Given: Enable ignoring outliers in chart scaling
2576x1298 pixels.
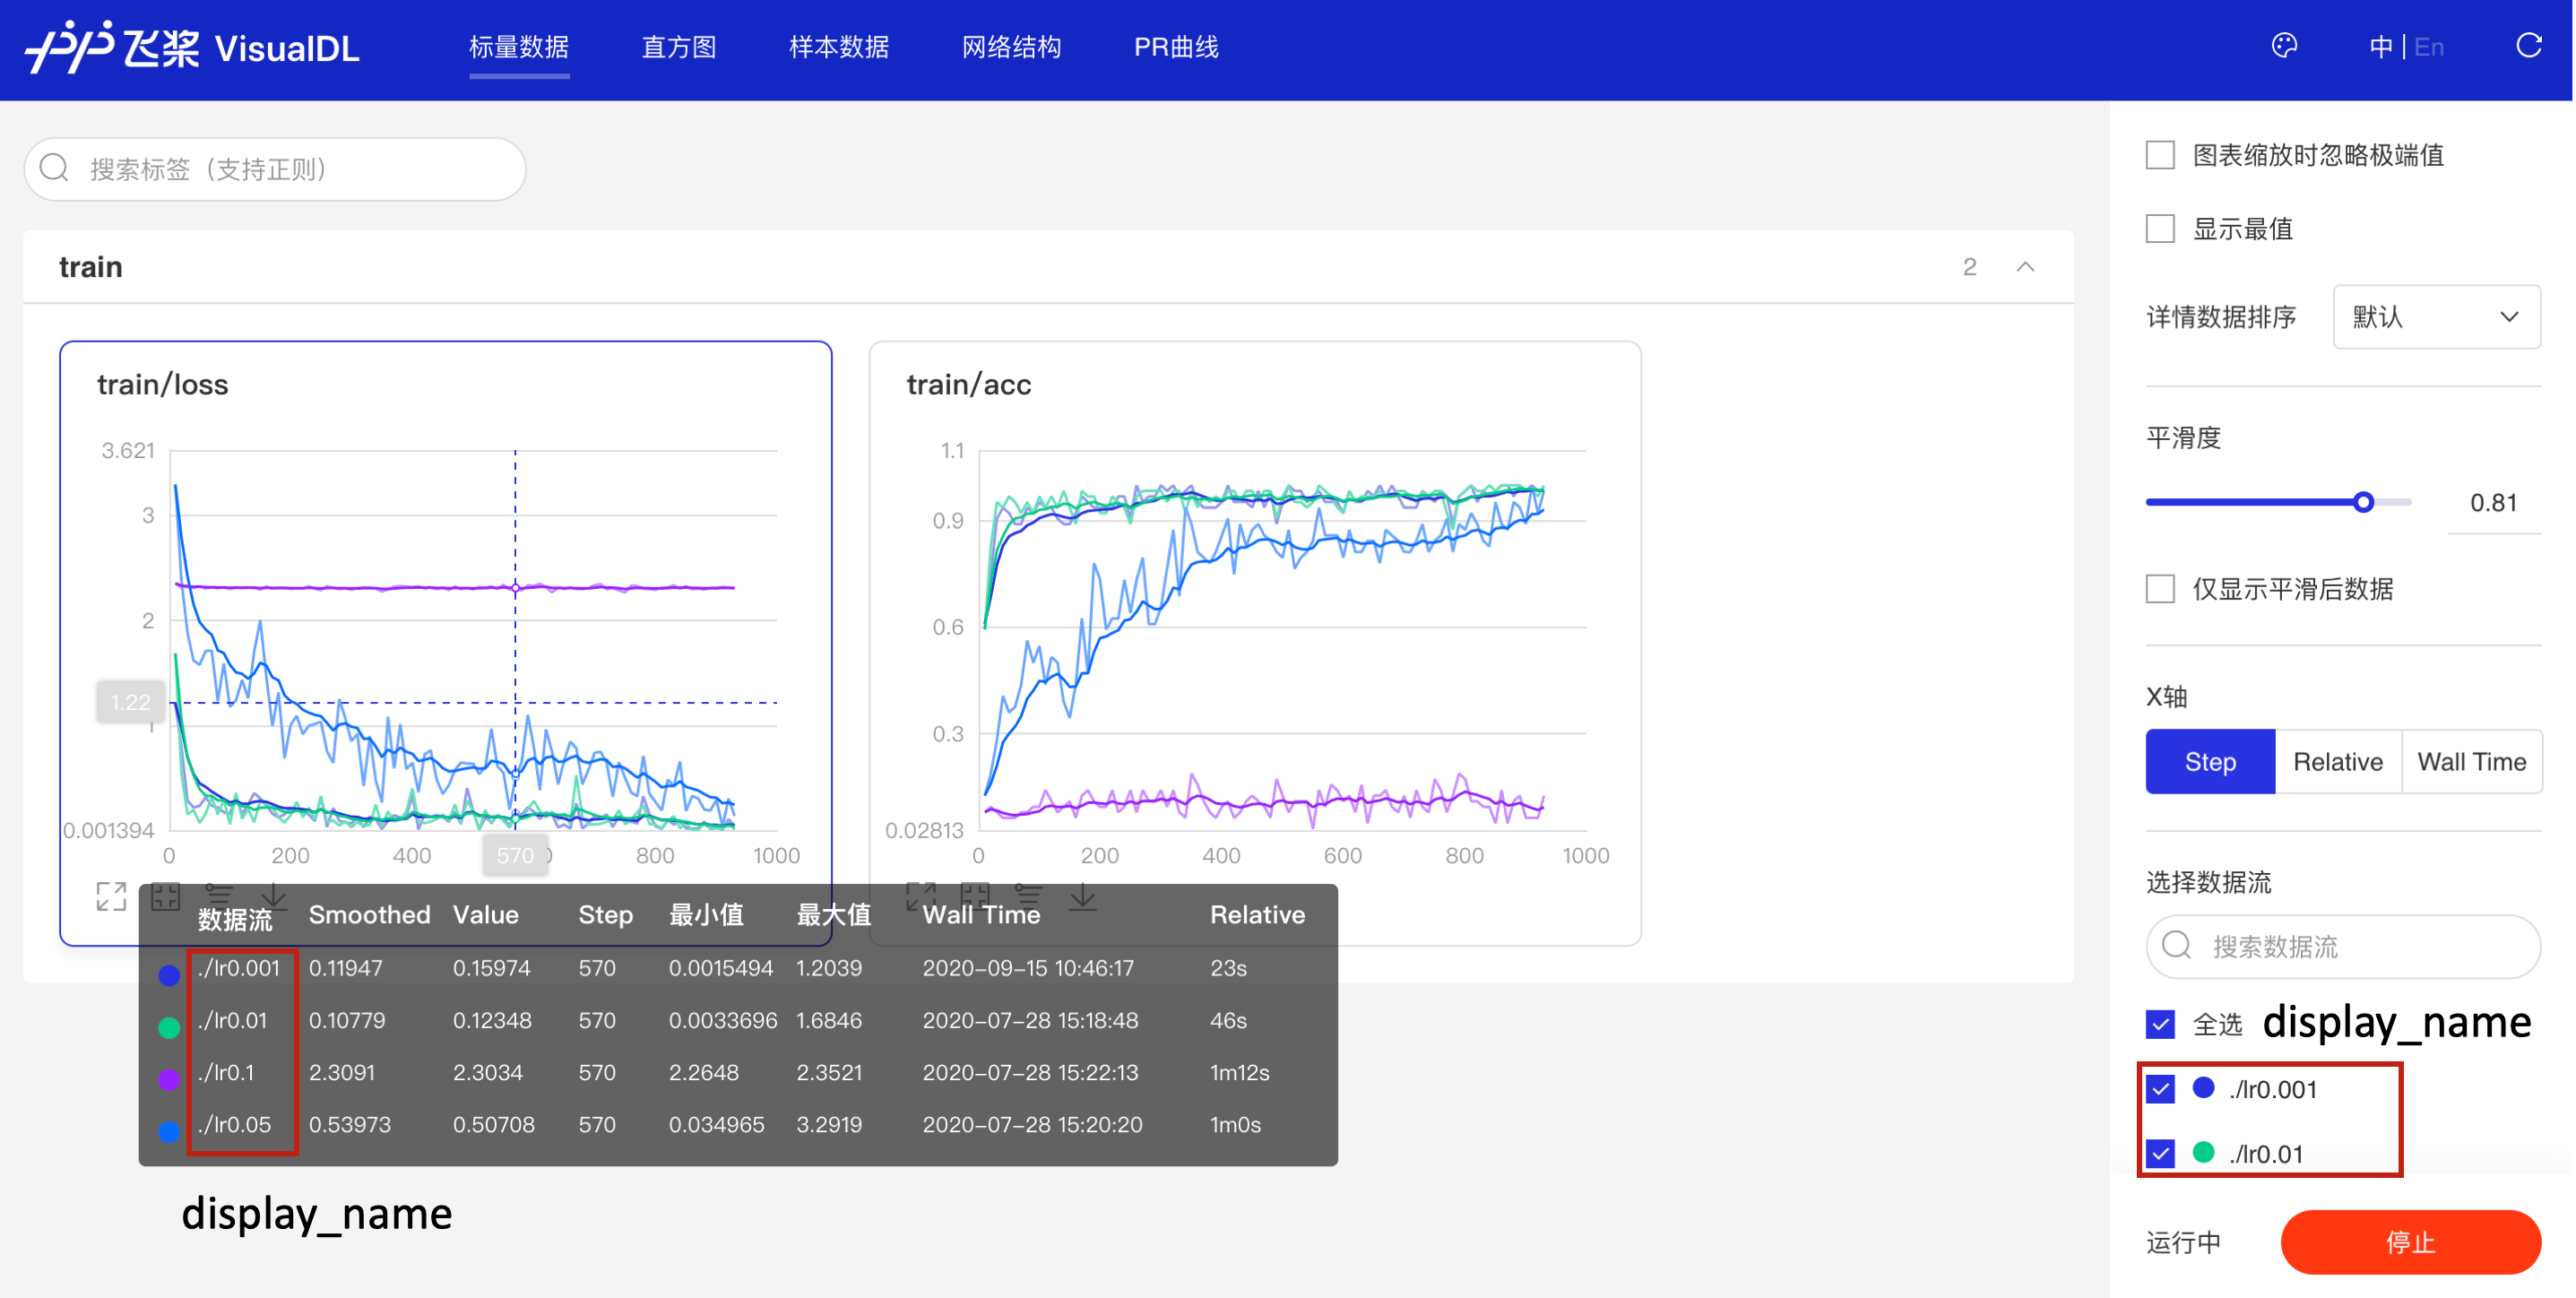Looking at the screenshot, I should click(x=2160, y=155).
